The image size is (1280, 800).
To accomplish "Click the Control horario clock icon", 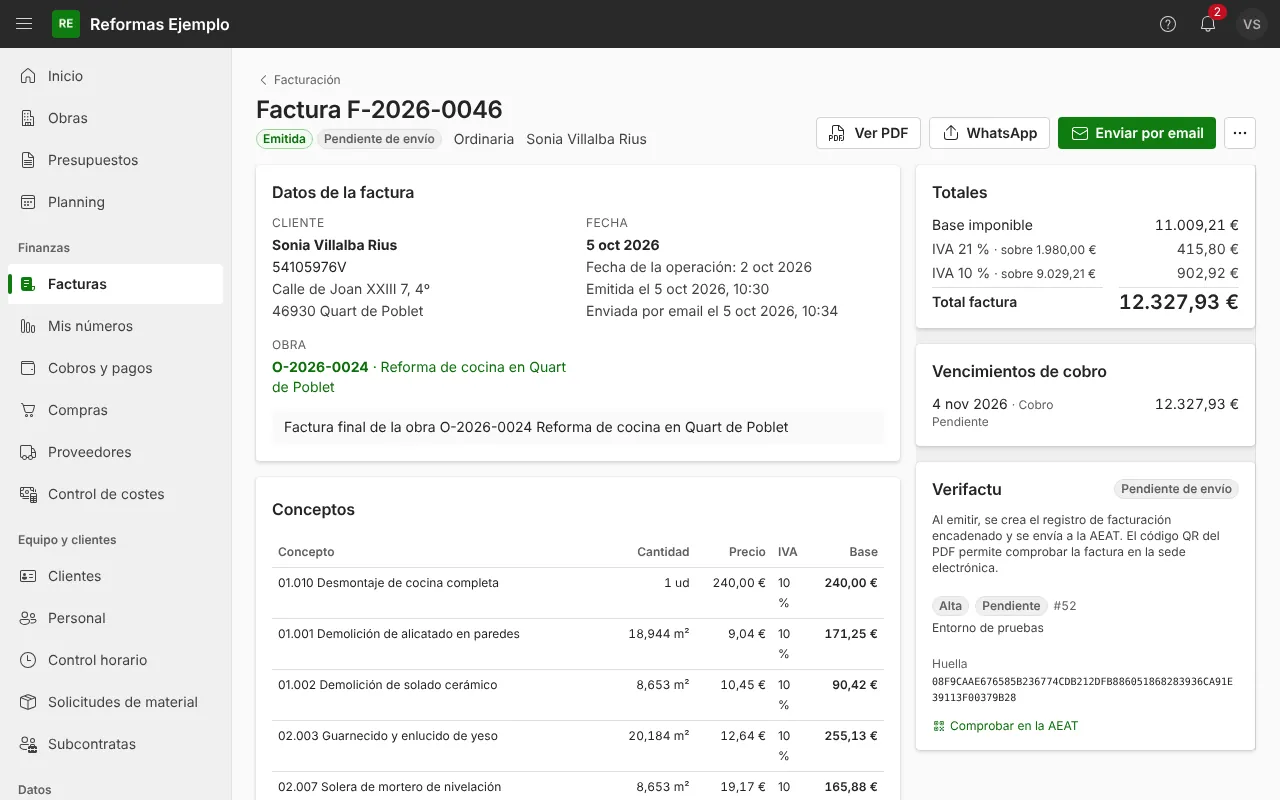I will click(28, 660).
